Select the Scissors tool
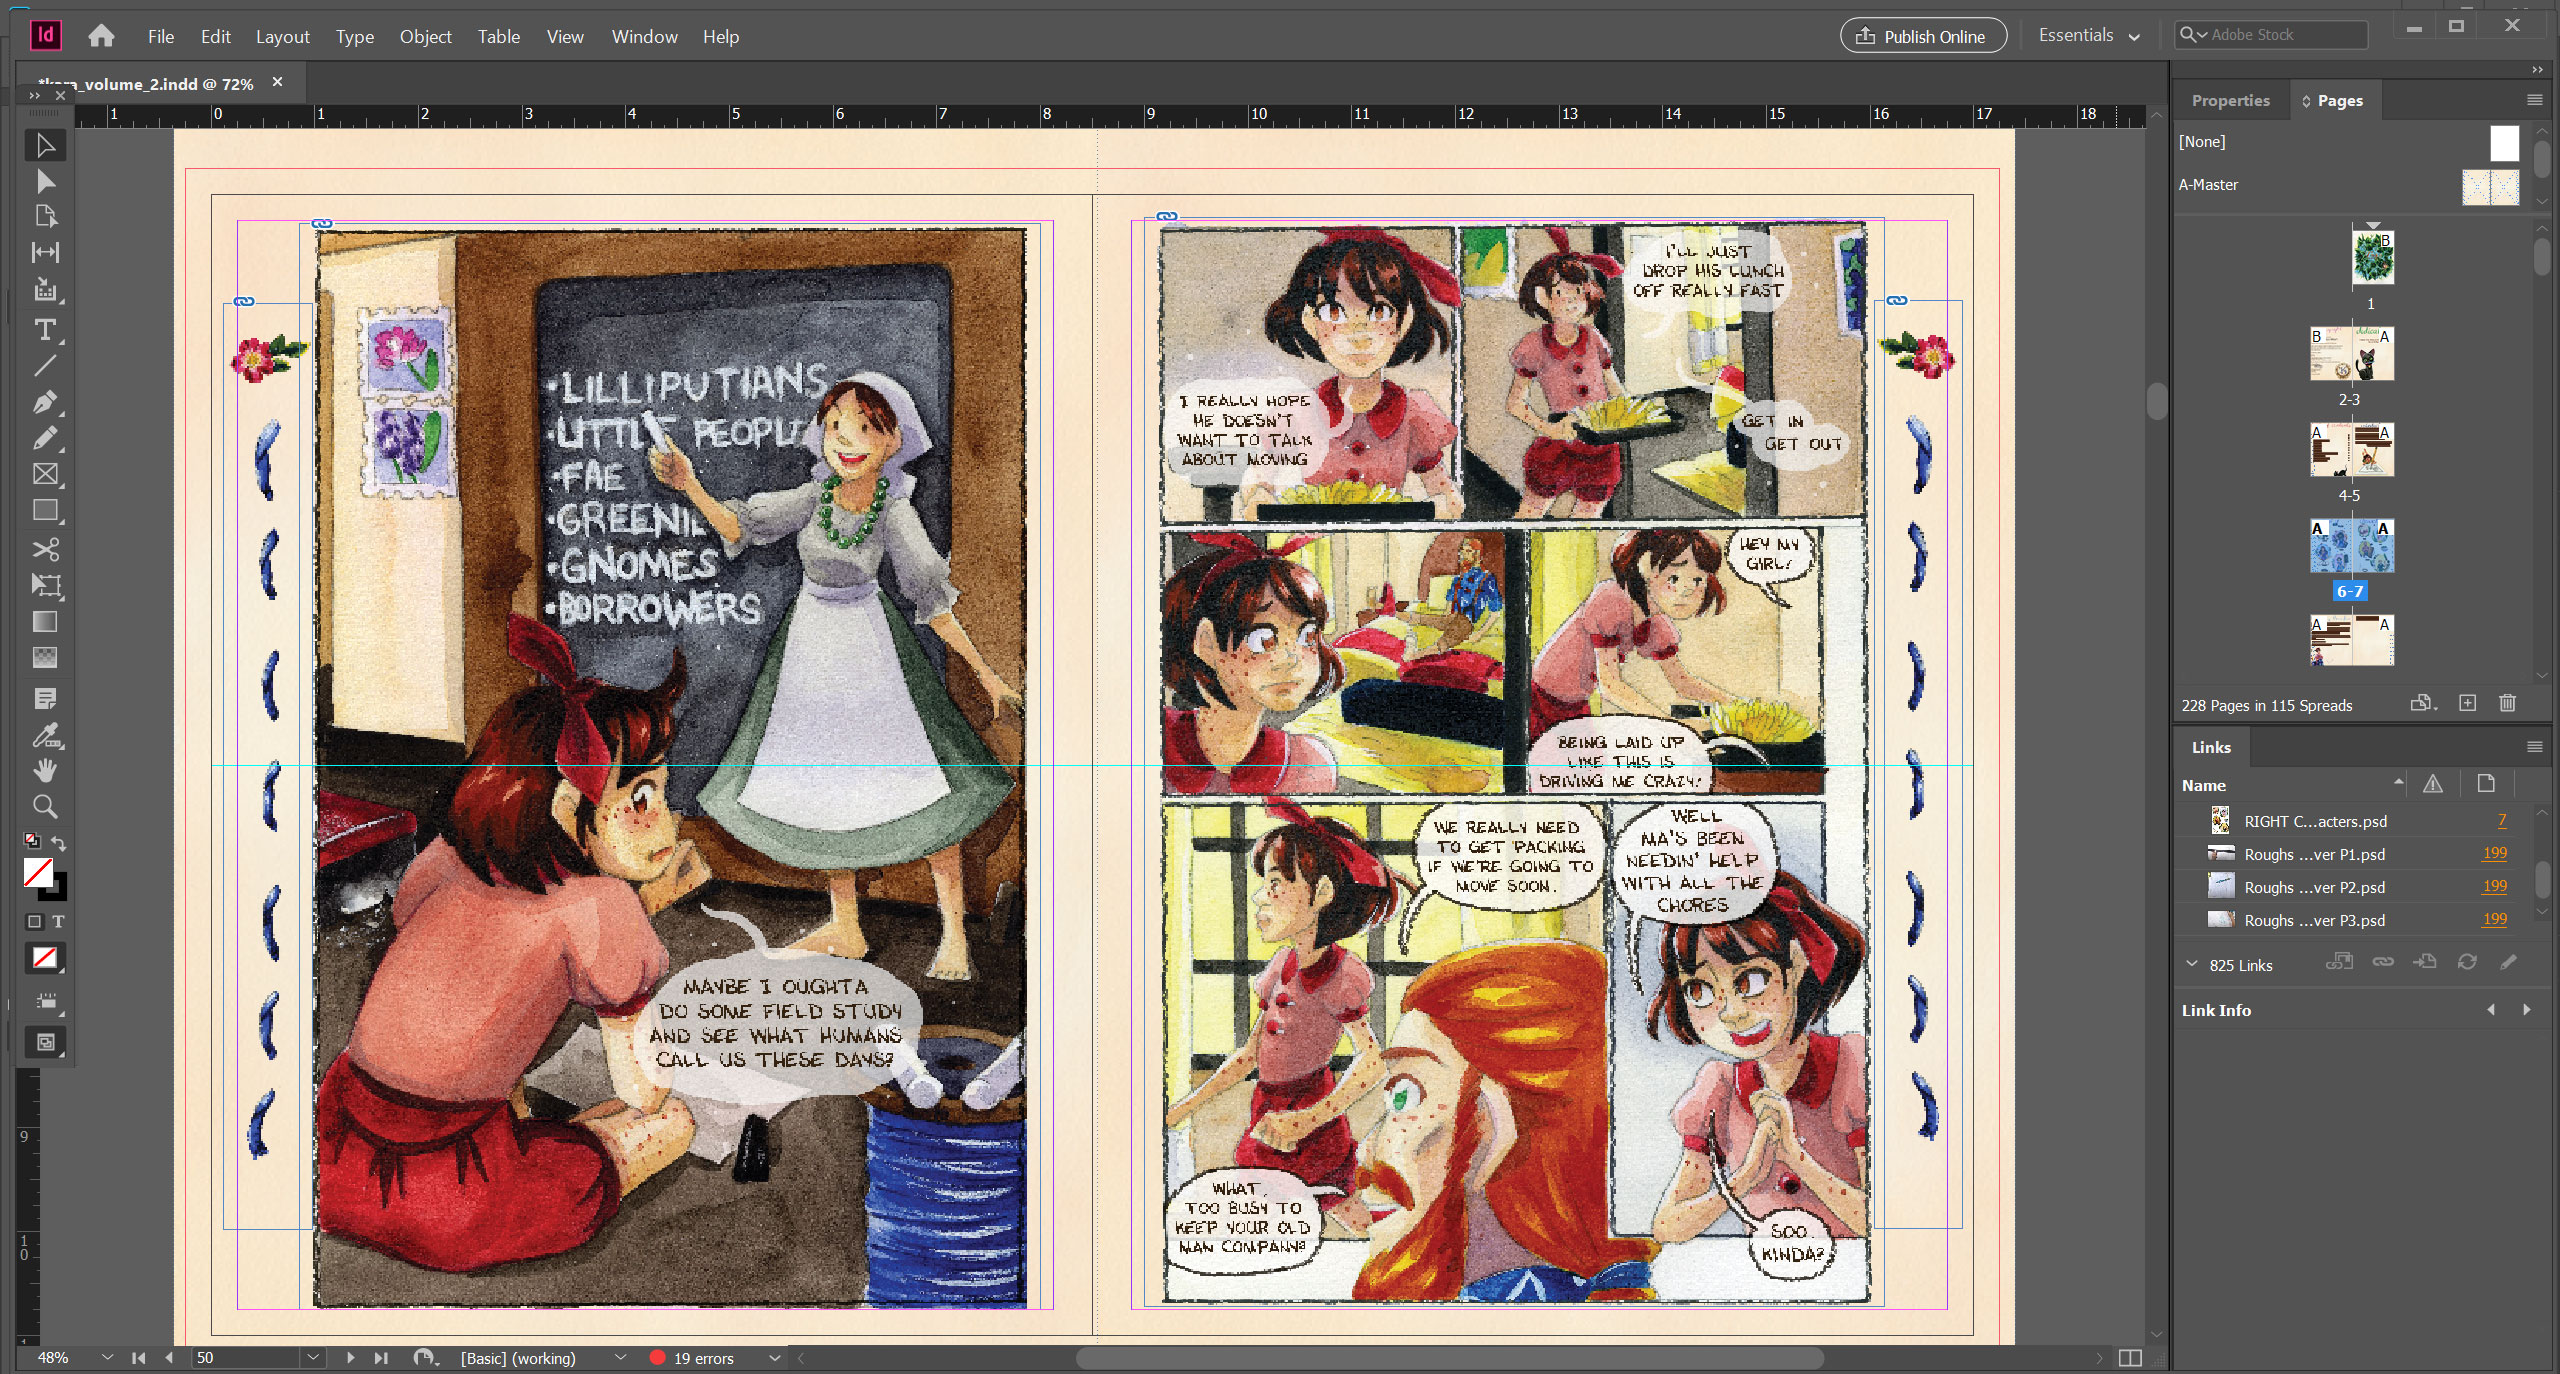Image resolution: width=2560 pixels, height=1374 pixels. coord(45,549)
